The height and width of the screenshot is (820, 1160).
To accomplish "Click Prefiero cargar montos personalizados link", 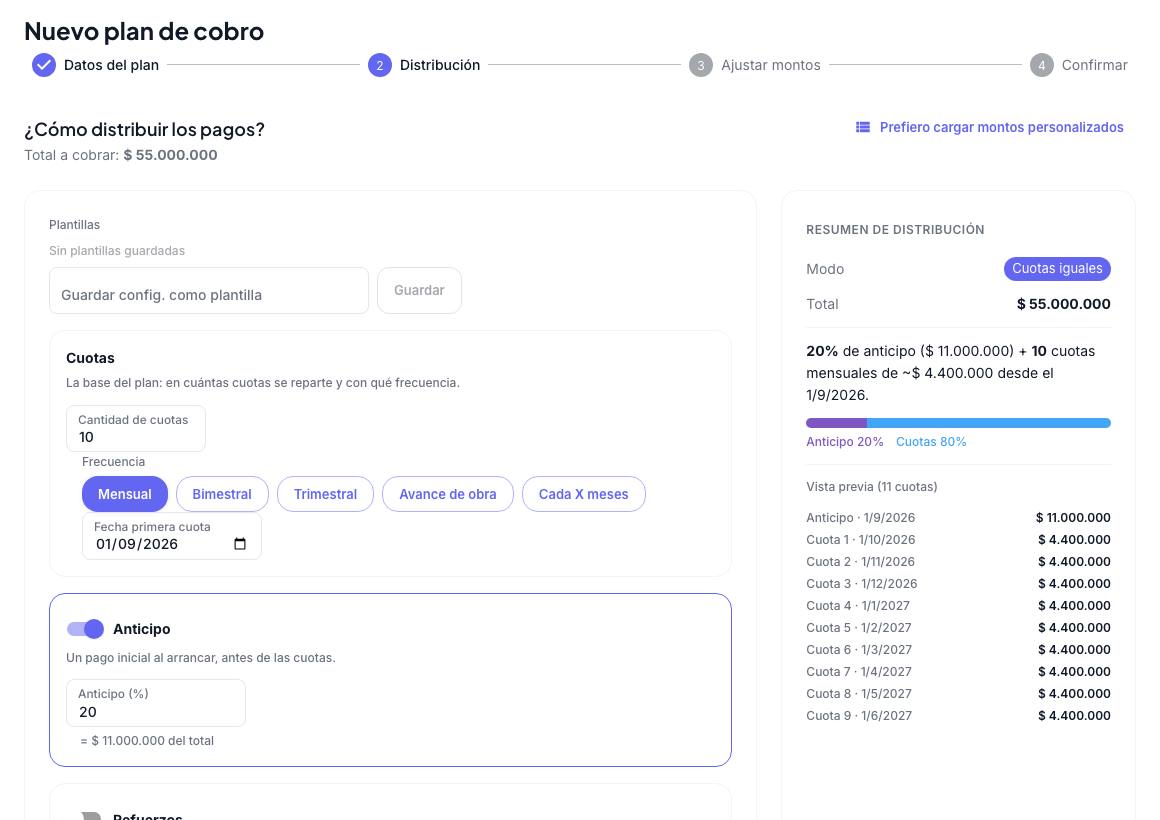I will [1002, 127].
